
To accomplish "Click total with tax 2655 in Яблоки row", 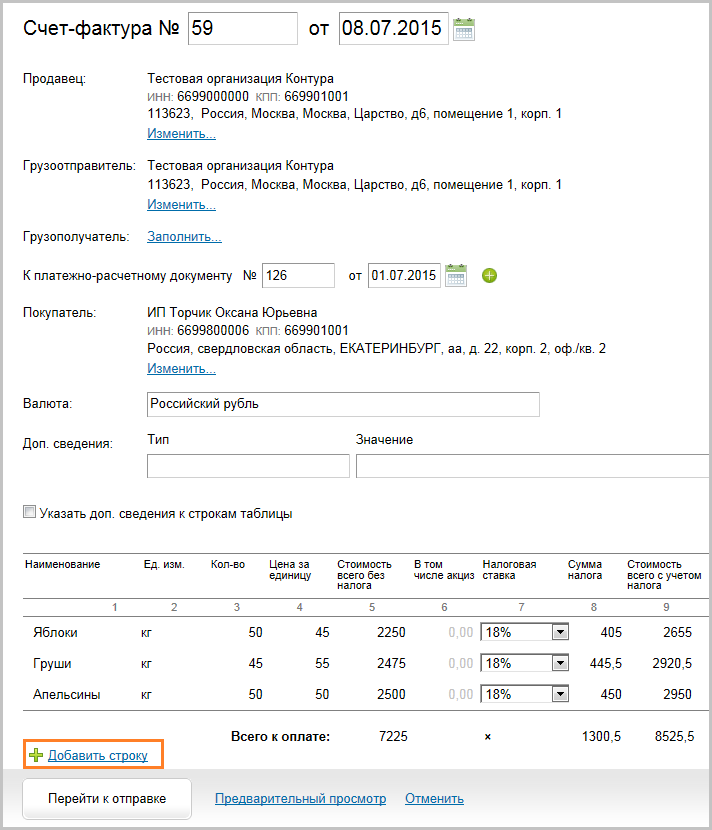I will tap(677, 632).
